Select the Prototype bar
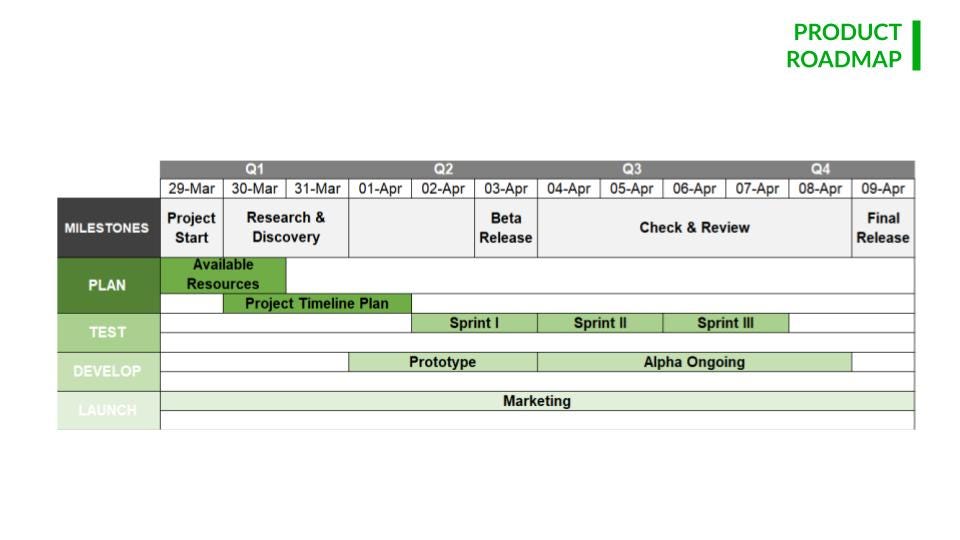The height and width of the screenshot is (540, 960). (443, 362)
